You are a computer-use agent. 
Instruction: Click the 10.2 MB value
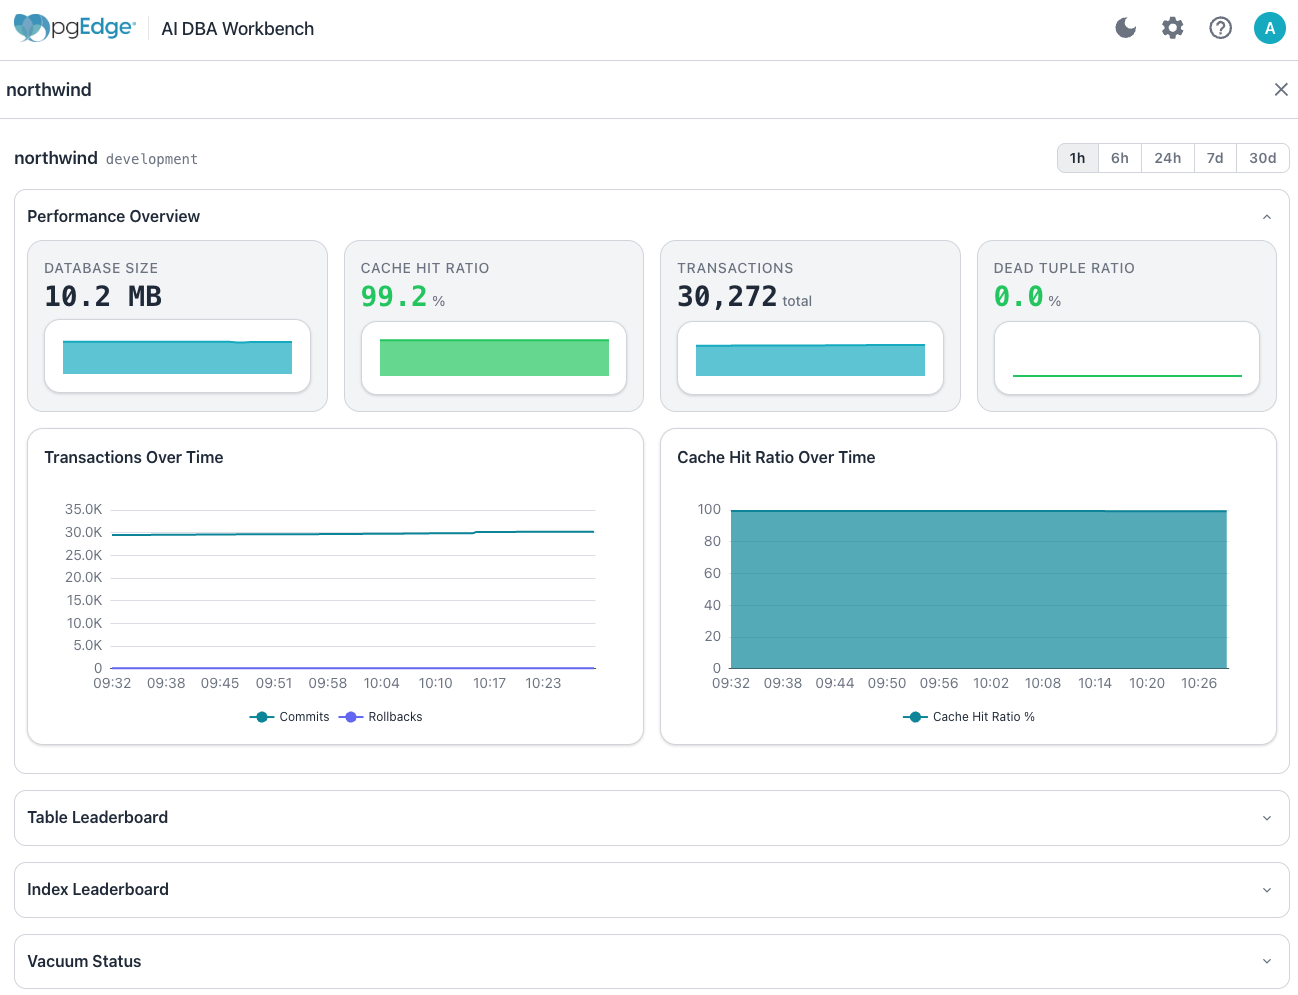point(103,296)
